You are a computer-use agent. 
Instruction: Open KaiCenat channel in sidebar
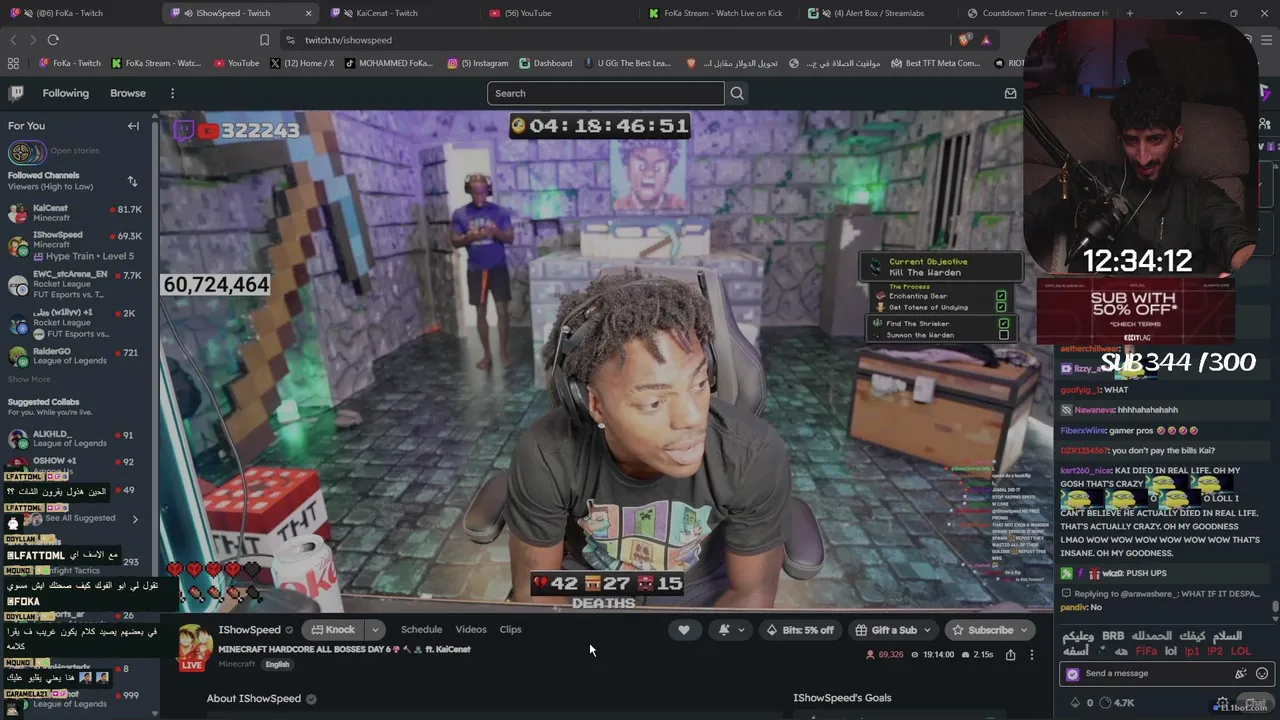pyautogui.click(x=75, y=213)
